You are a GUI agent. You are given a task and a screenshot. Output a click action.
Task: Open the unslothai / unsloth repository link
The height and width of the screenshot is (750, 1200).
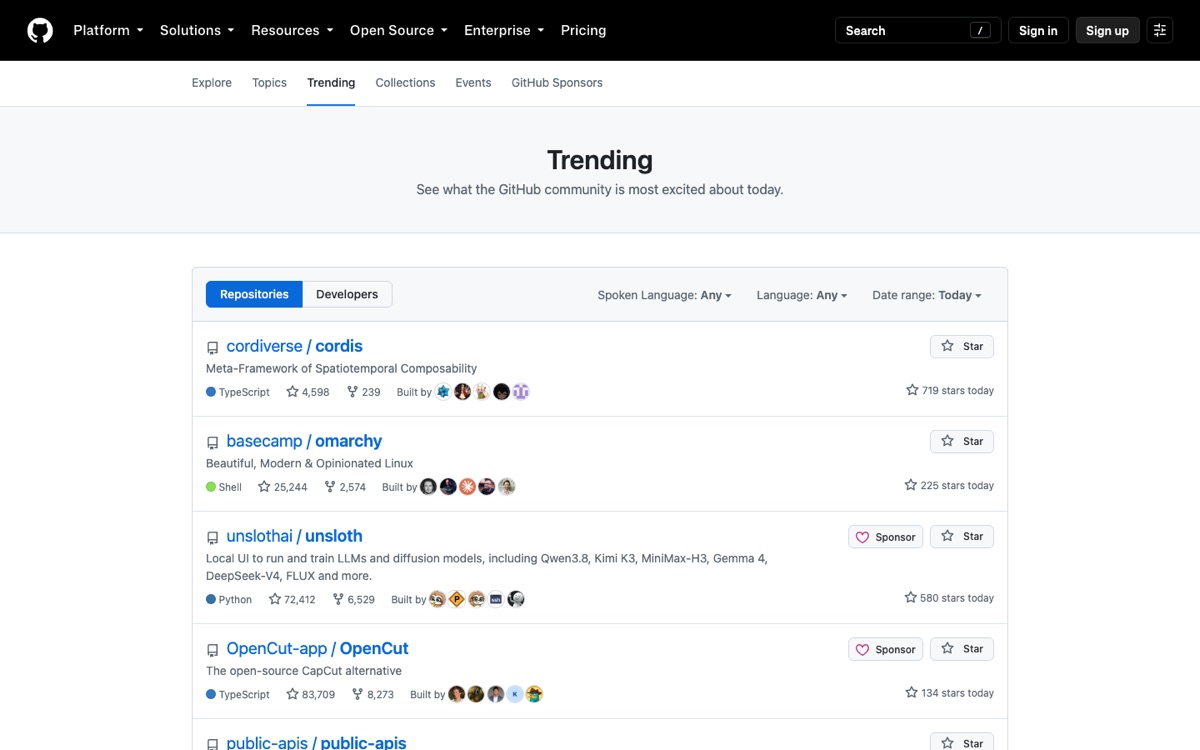coord(294,536)
